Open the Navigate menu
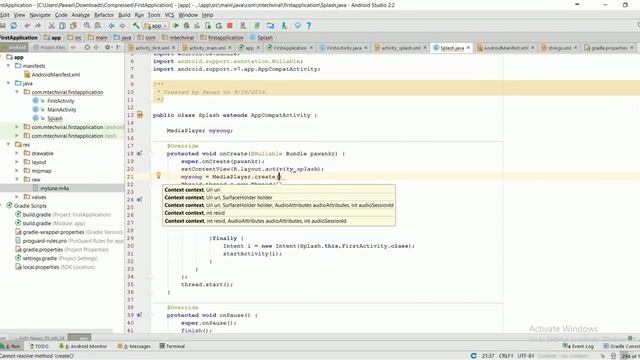This screenshot has width=640, height=360. coord(40,15)
